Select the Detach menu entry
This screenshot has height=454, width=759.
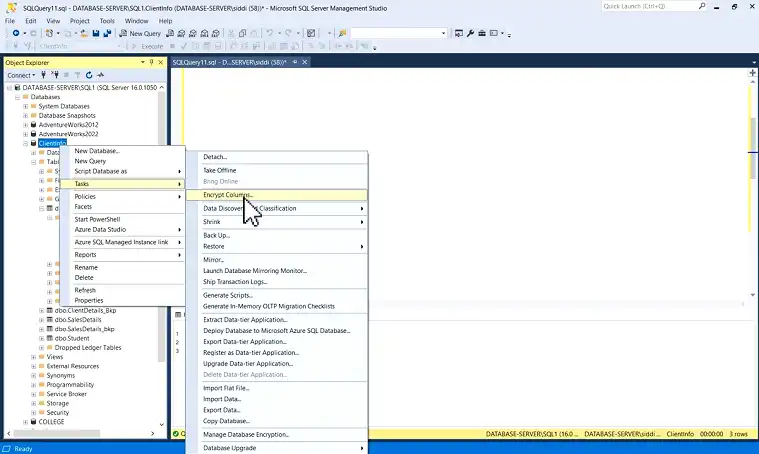pyautogui.click(x=276, y=157)
